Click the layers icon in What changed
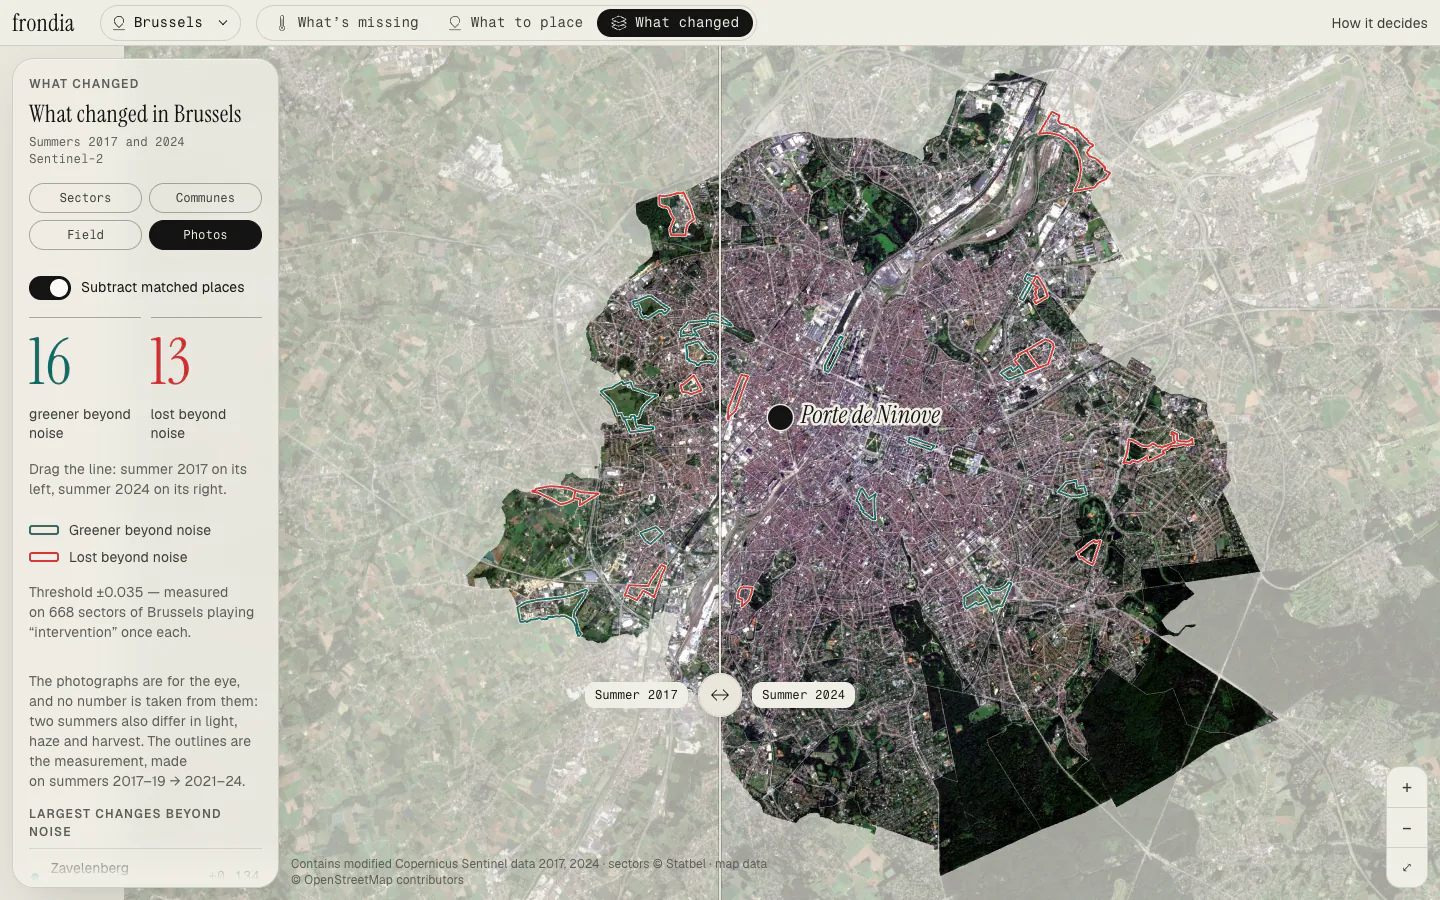The height and width of the screenshot is (900, 1440). click(x=619, y=22)
